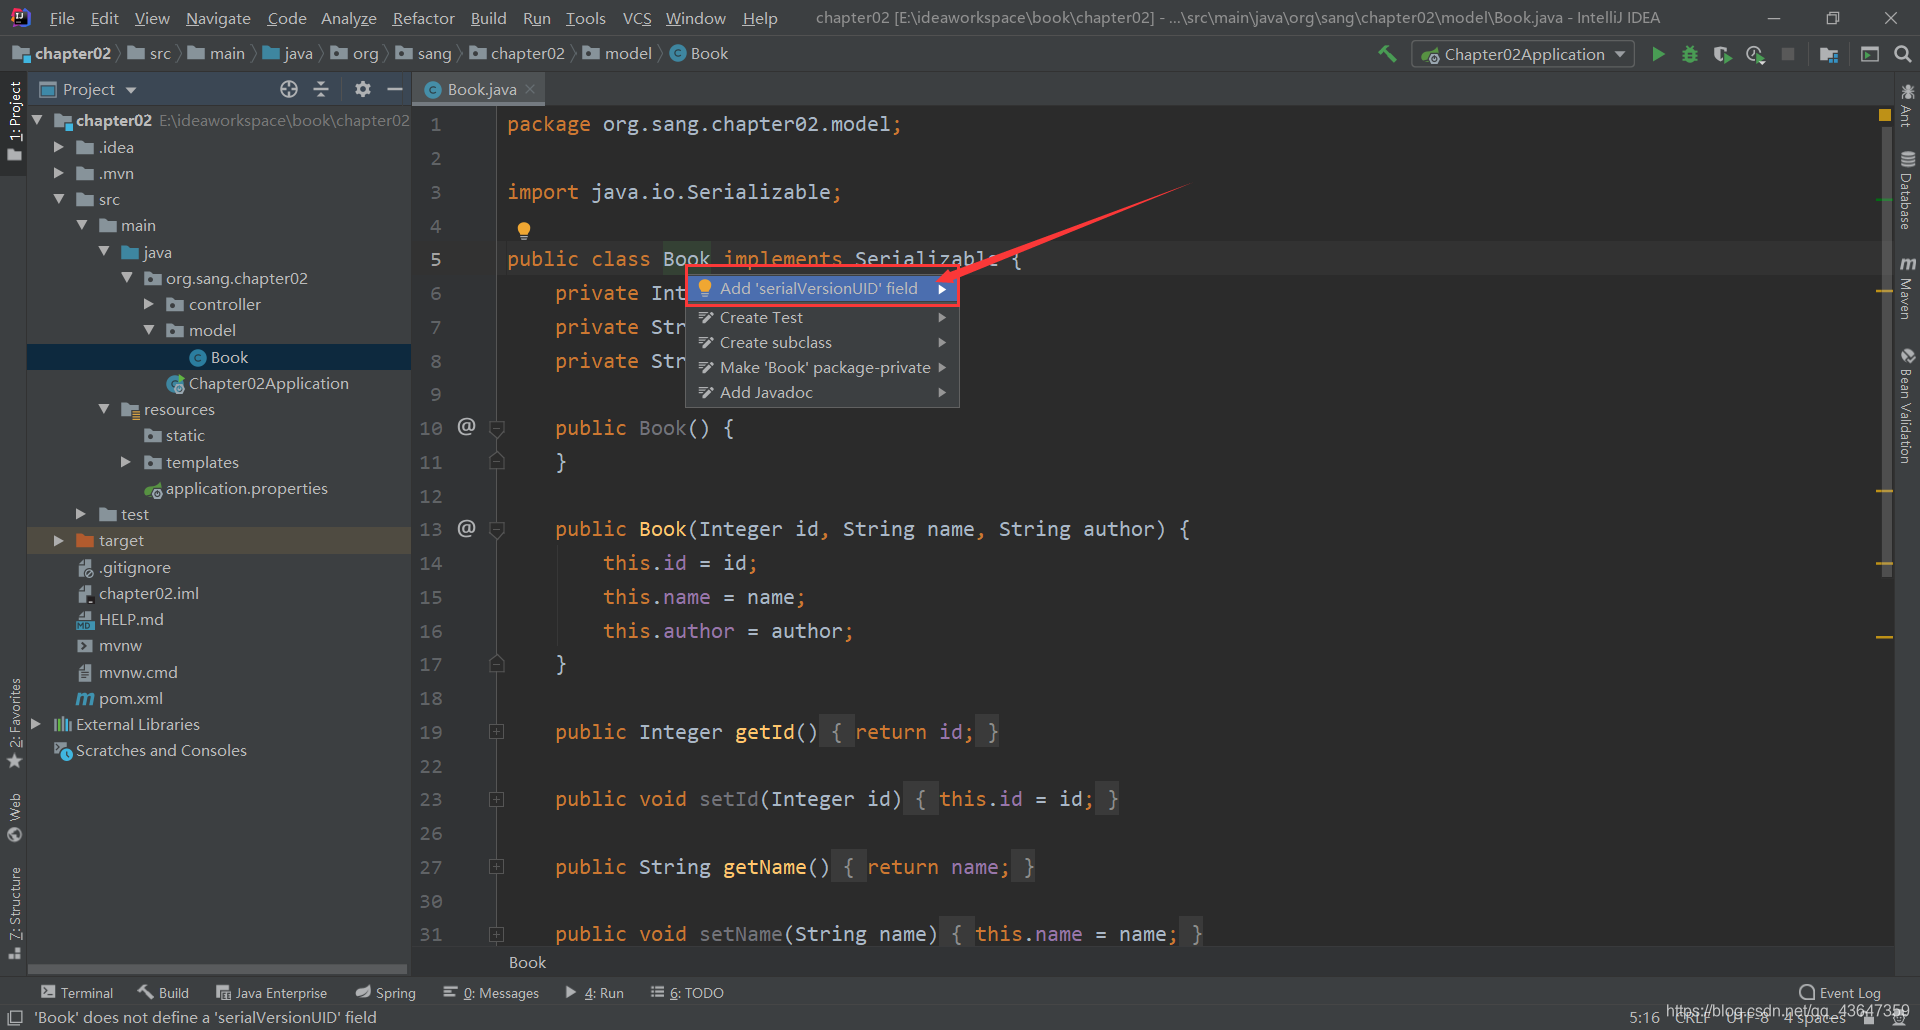Click the locate target icon in Project panel

tap(289, 89)
